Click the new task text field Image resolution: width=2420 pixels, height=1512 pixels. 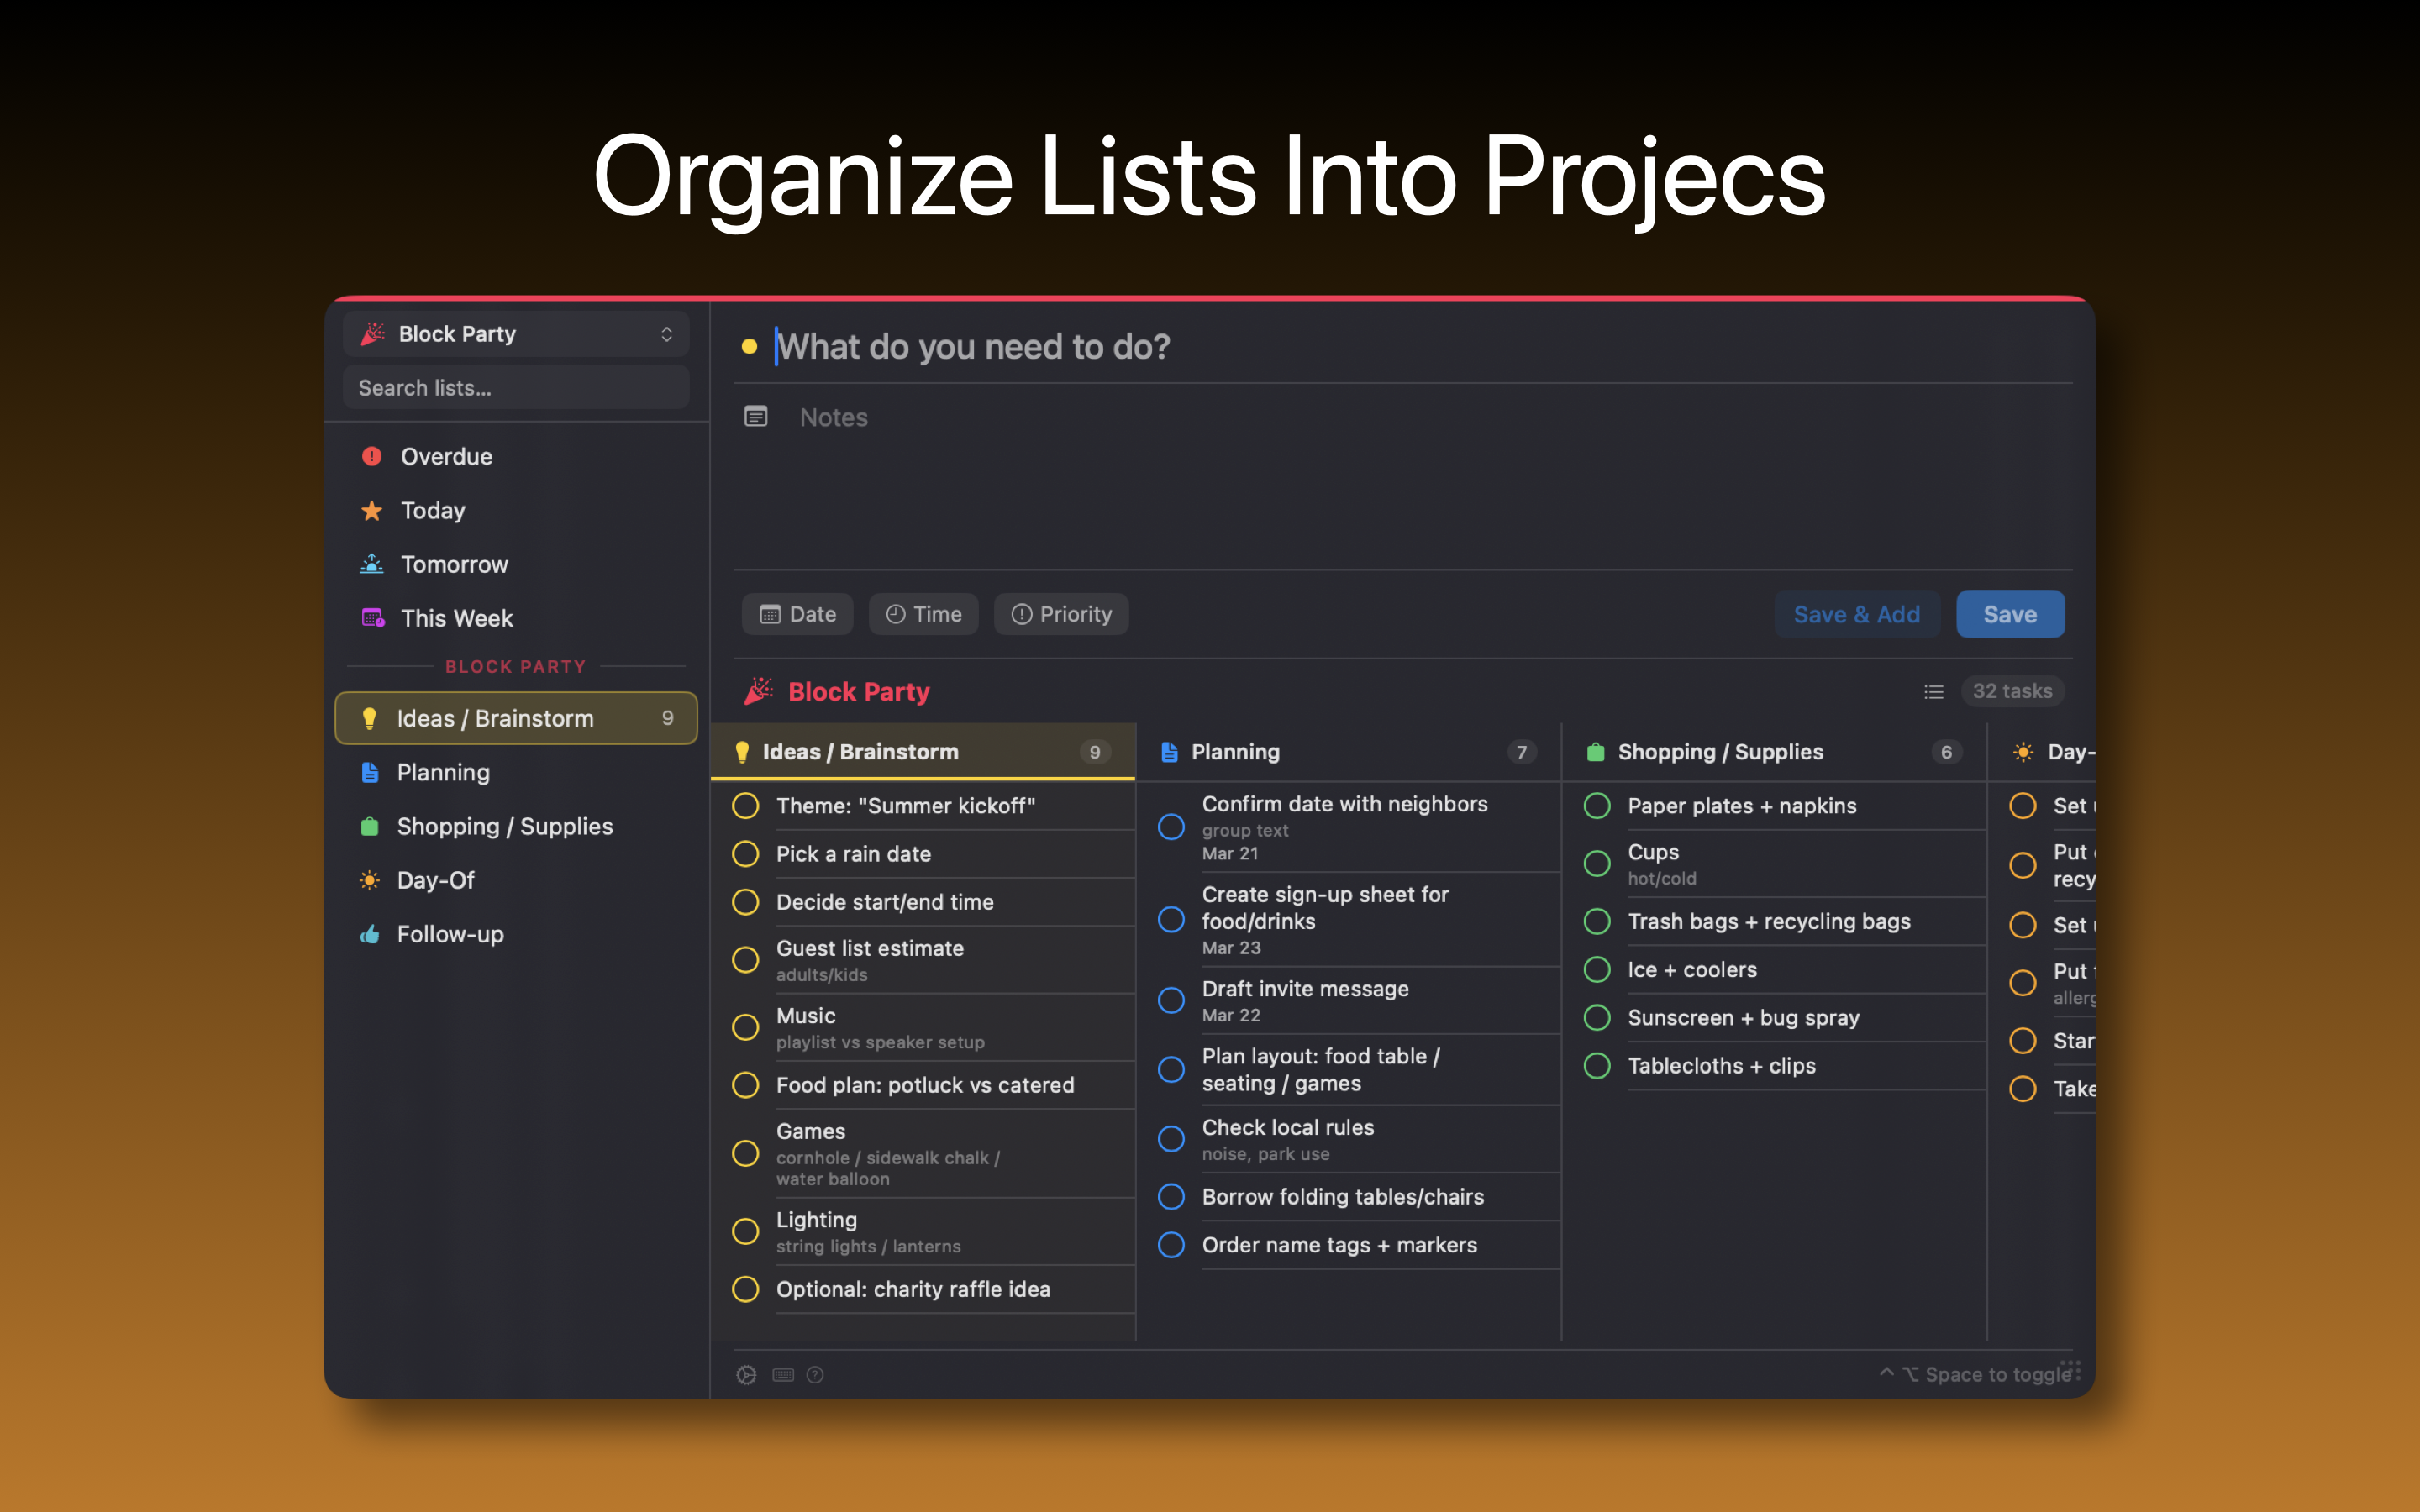pyautogui.click(x=1420, y=347)
